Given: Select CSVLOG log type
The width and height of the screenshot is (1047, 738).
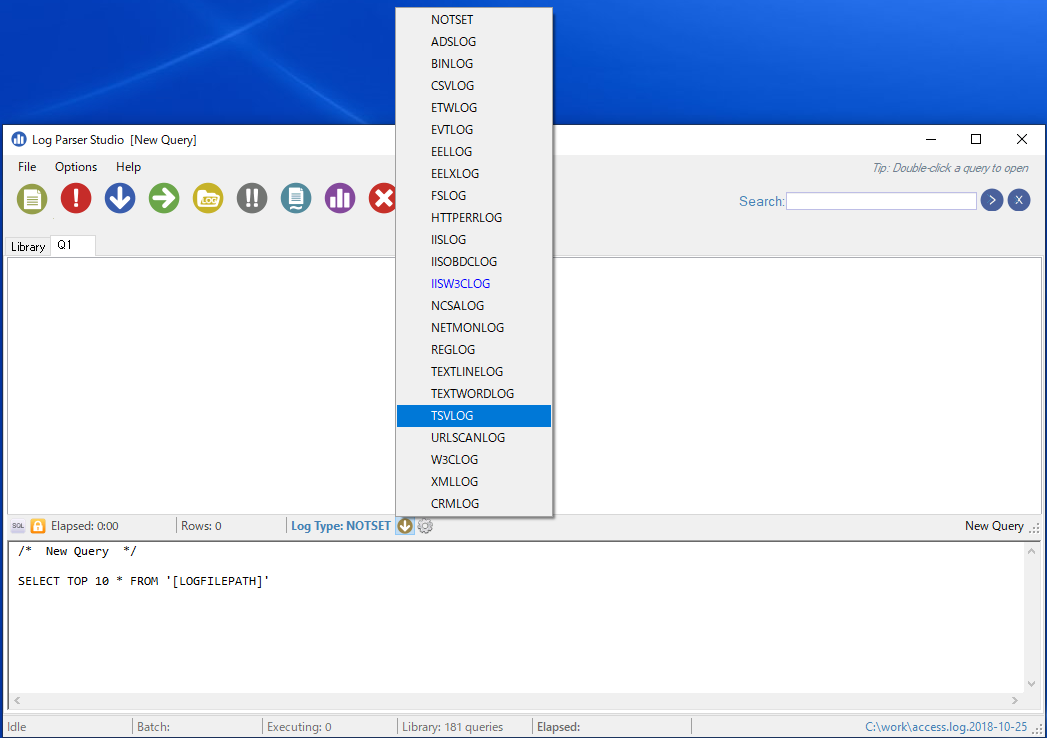Looking at the screenshot, I should 474,86.
